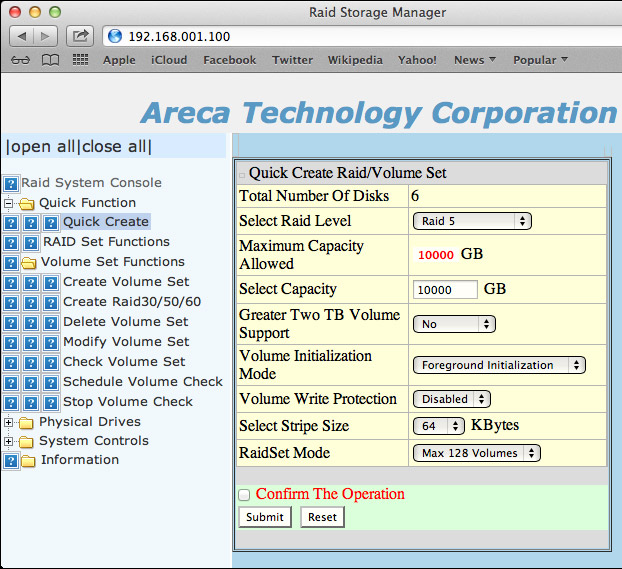Open the share button in the toolbar

[80, 37]
